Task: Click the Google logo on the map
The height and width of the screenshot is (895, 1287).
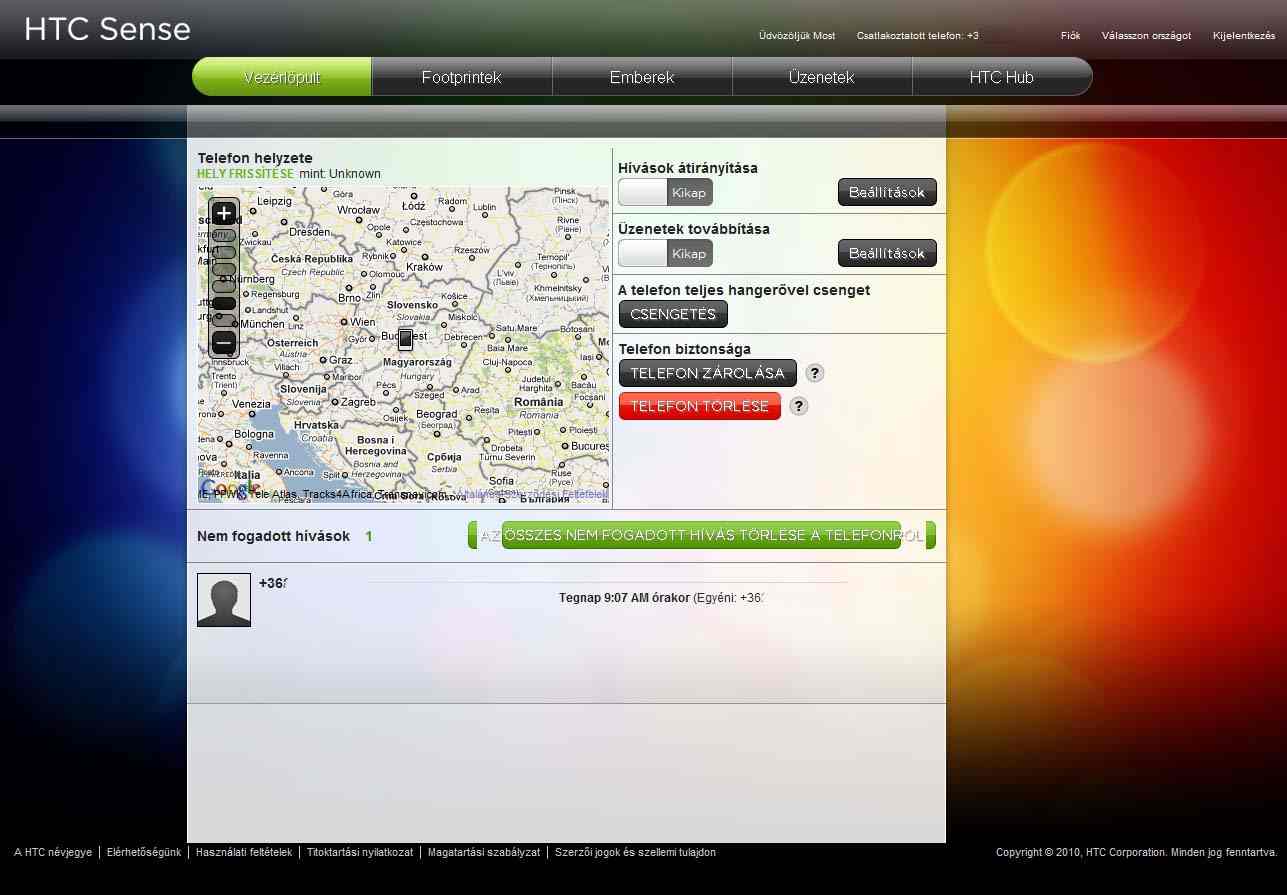Action: 222,488
